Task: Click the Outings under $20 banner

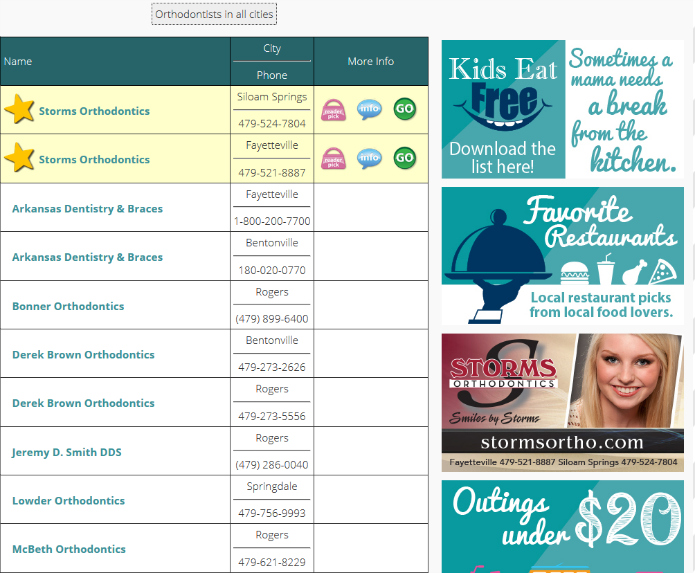Action: point(562,526)
